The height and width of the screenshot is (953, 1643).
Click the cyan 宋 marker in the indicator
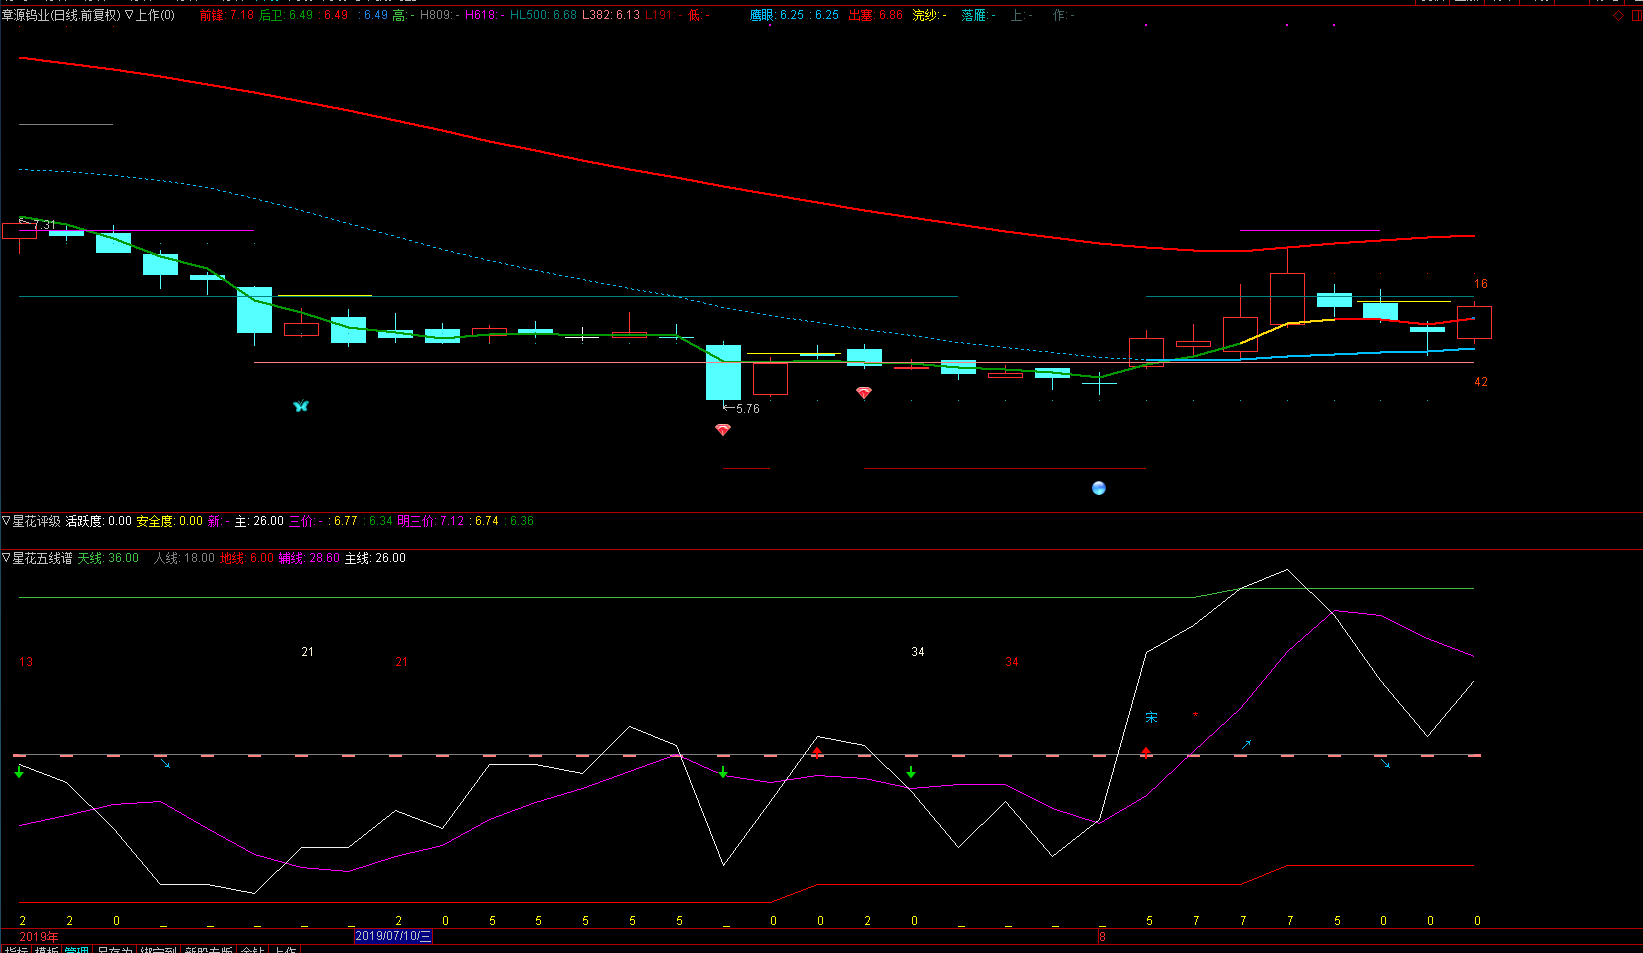point(1151,717)
